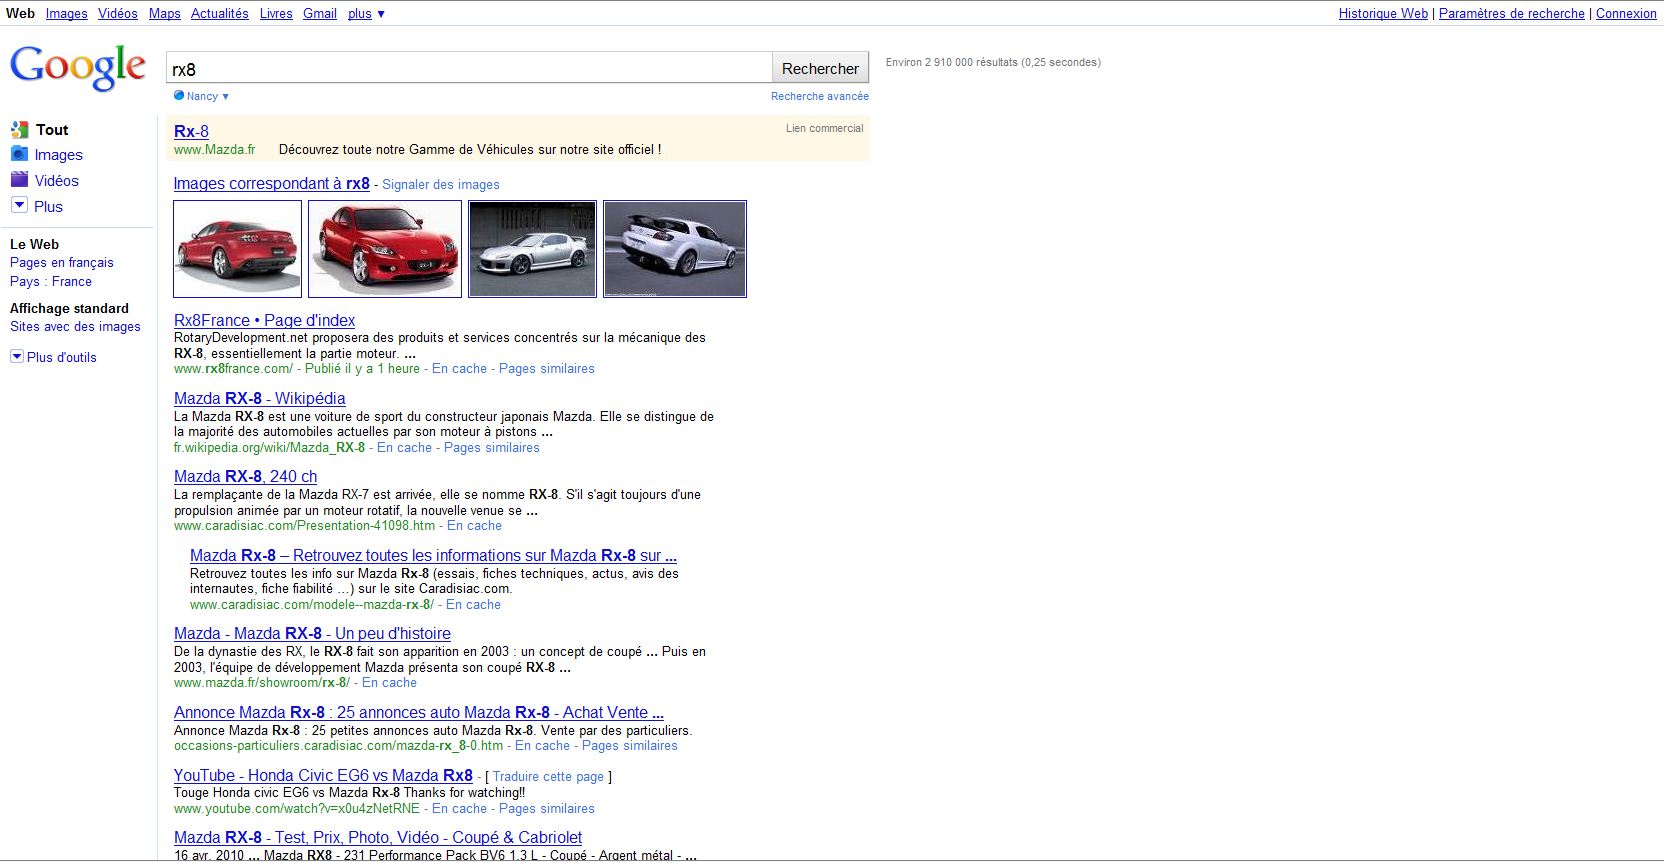Click the Google logo
This screenshot has width=1664, height=862.
point(78,67)
